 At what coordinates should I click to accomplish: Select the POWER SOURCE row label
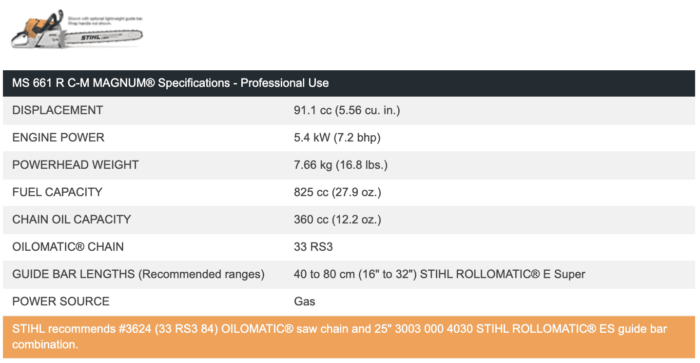(61, 301)
